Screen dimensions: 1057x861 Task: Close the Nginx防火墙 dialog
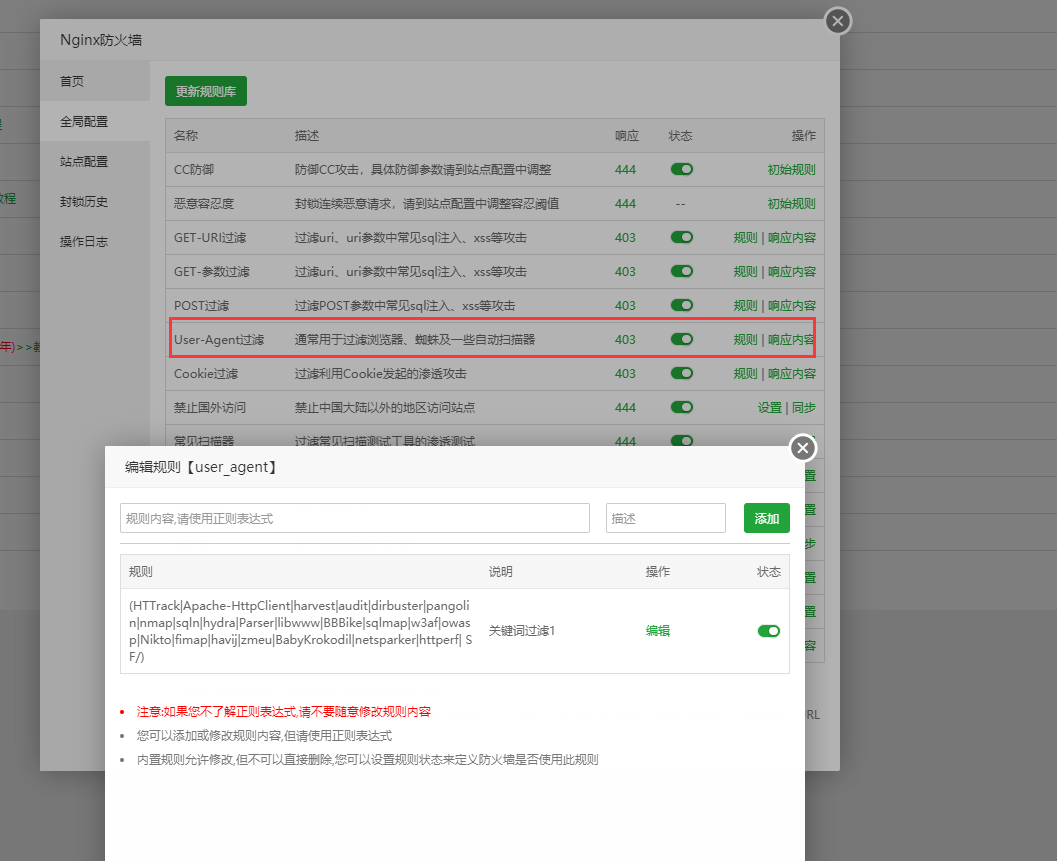838,21
